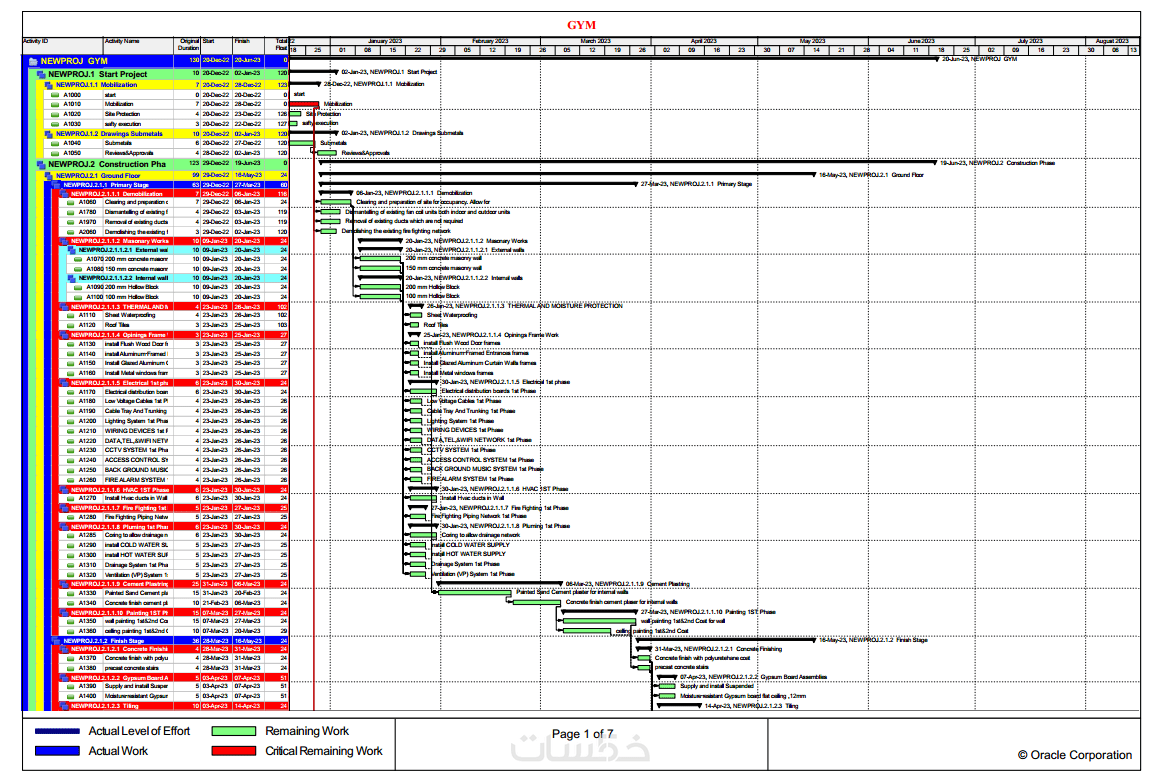1161x778 pixels.
Task: Select the A1260 FIRE ALARM SYSTEM row
Action: 173,480
